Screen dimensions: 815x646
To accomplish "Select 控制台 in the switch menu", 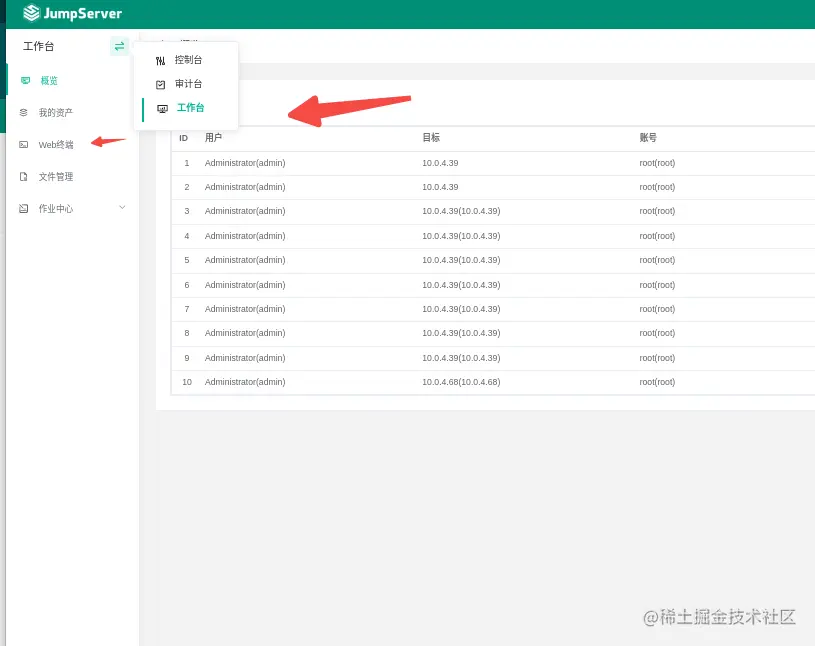I will click(x=188, y=60).
